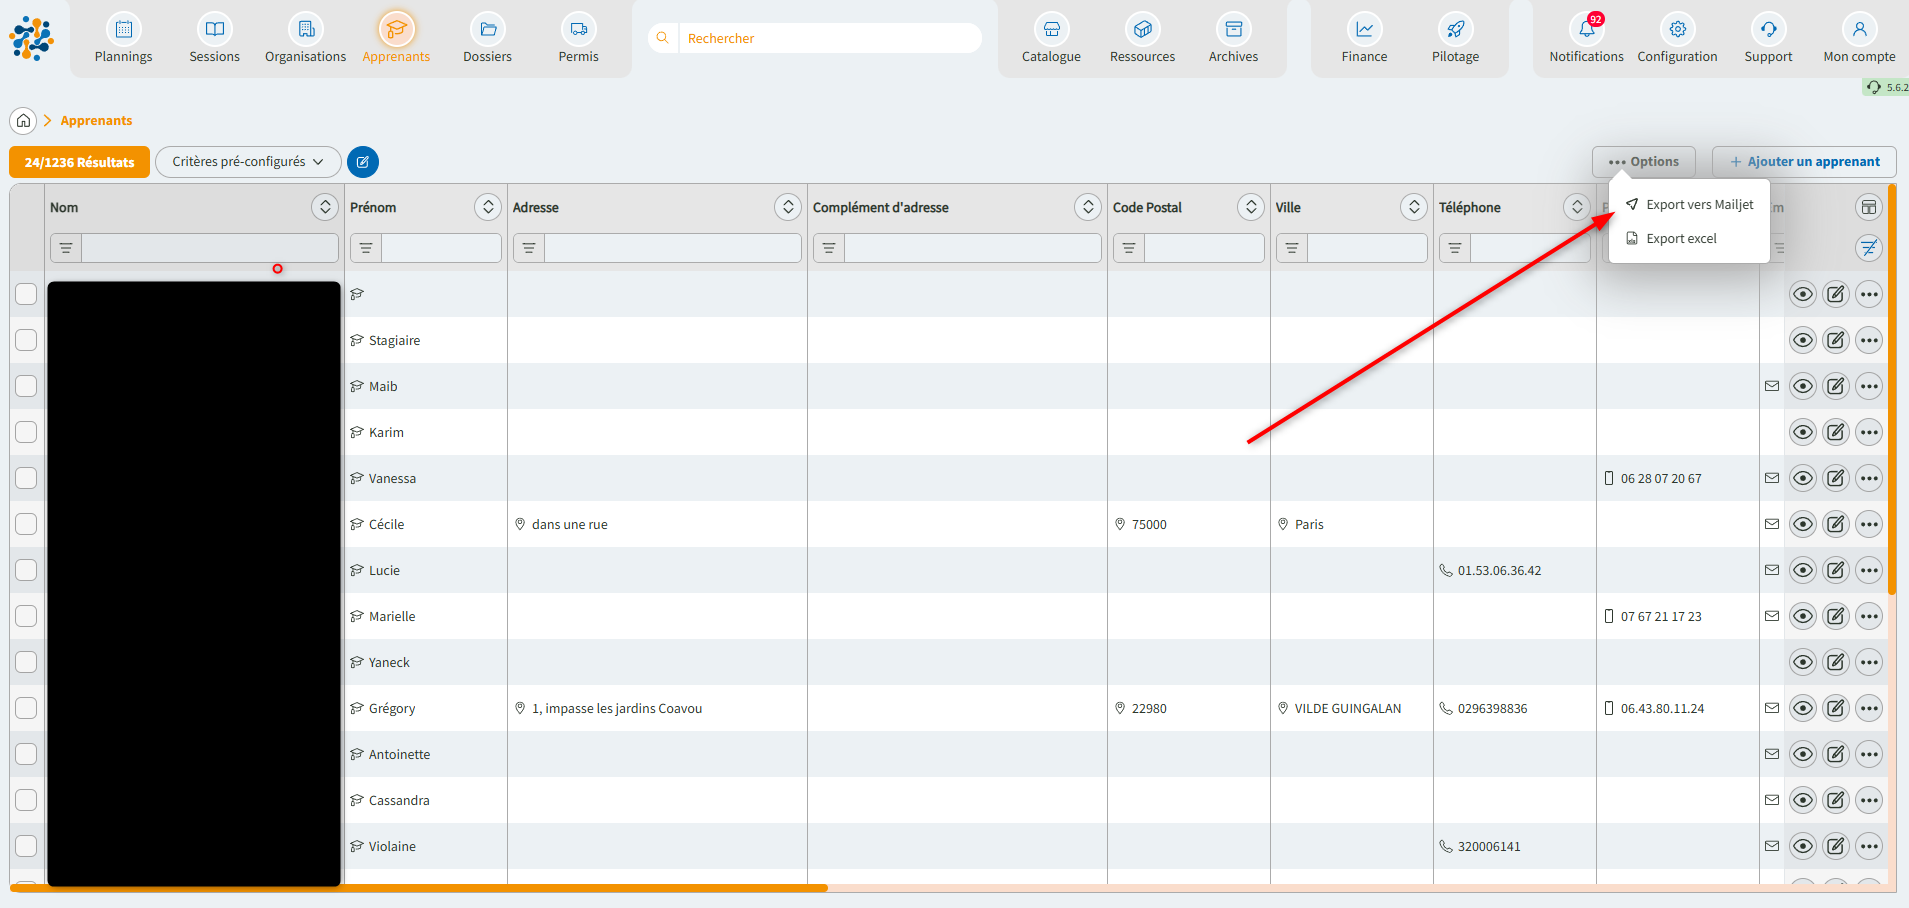Edit the Grégory row with pencil icon
This screenshot has width=1909, height=908.
pyautogui.click(x=1835, y=708)
